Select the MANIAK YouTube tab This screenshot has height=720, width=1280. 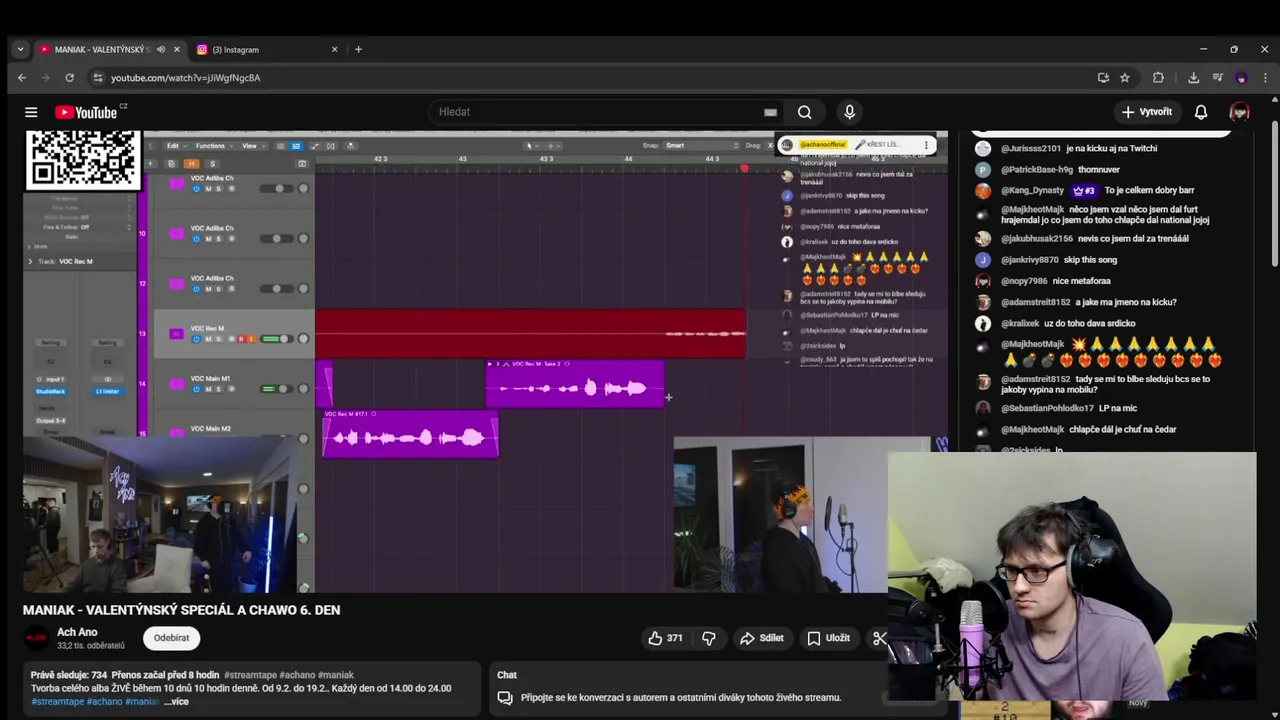(108, 49)
